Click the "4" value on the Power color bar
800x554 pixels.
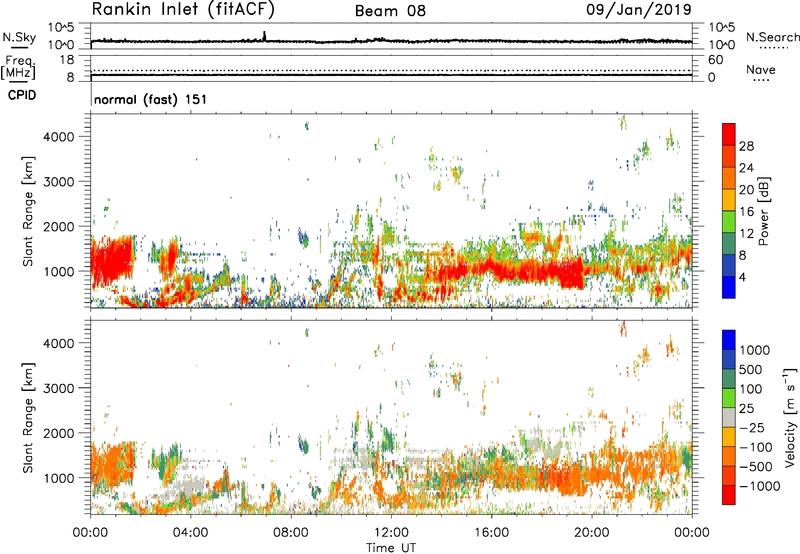click(742, 277)
